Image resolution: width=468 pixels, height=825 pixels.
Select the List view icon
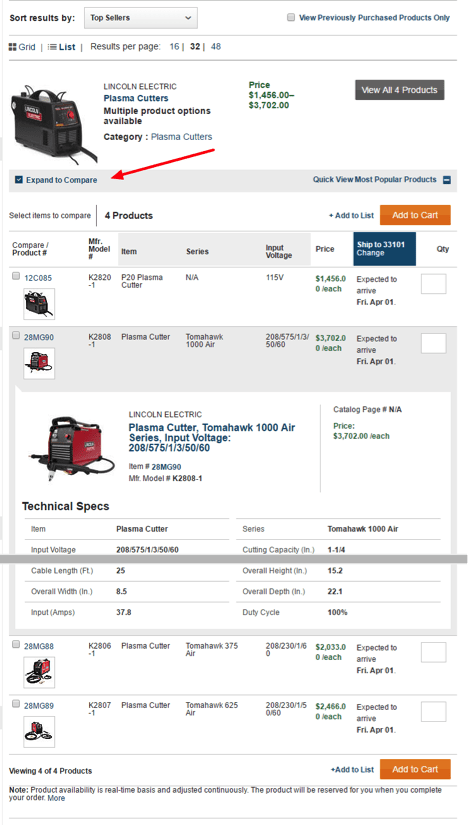click(52, 47)
